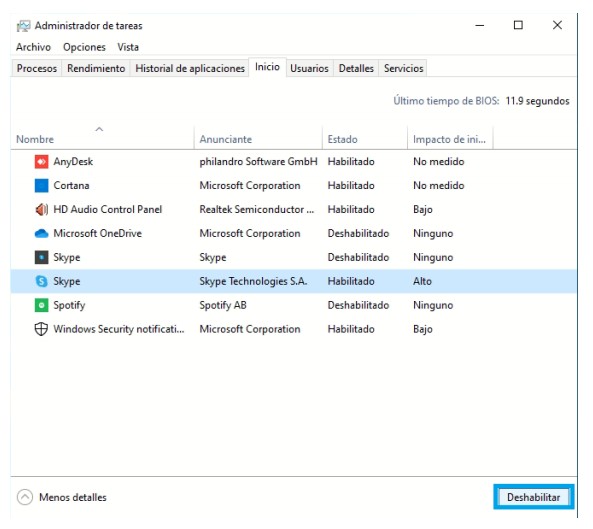Click the dark Skype icon (disabled entry)
Screen dimensions: 593x529
[41, 257]
